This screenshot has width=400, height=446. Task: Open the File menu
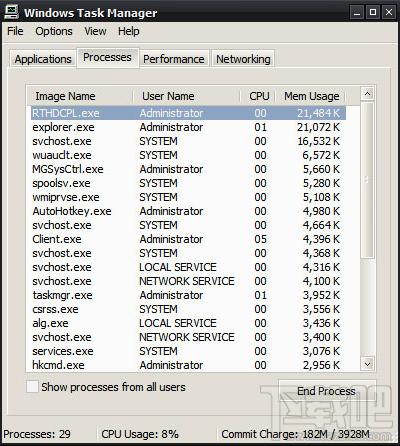point(15,31)
